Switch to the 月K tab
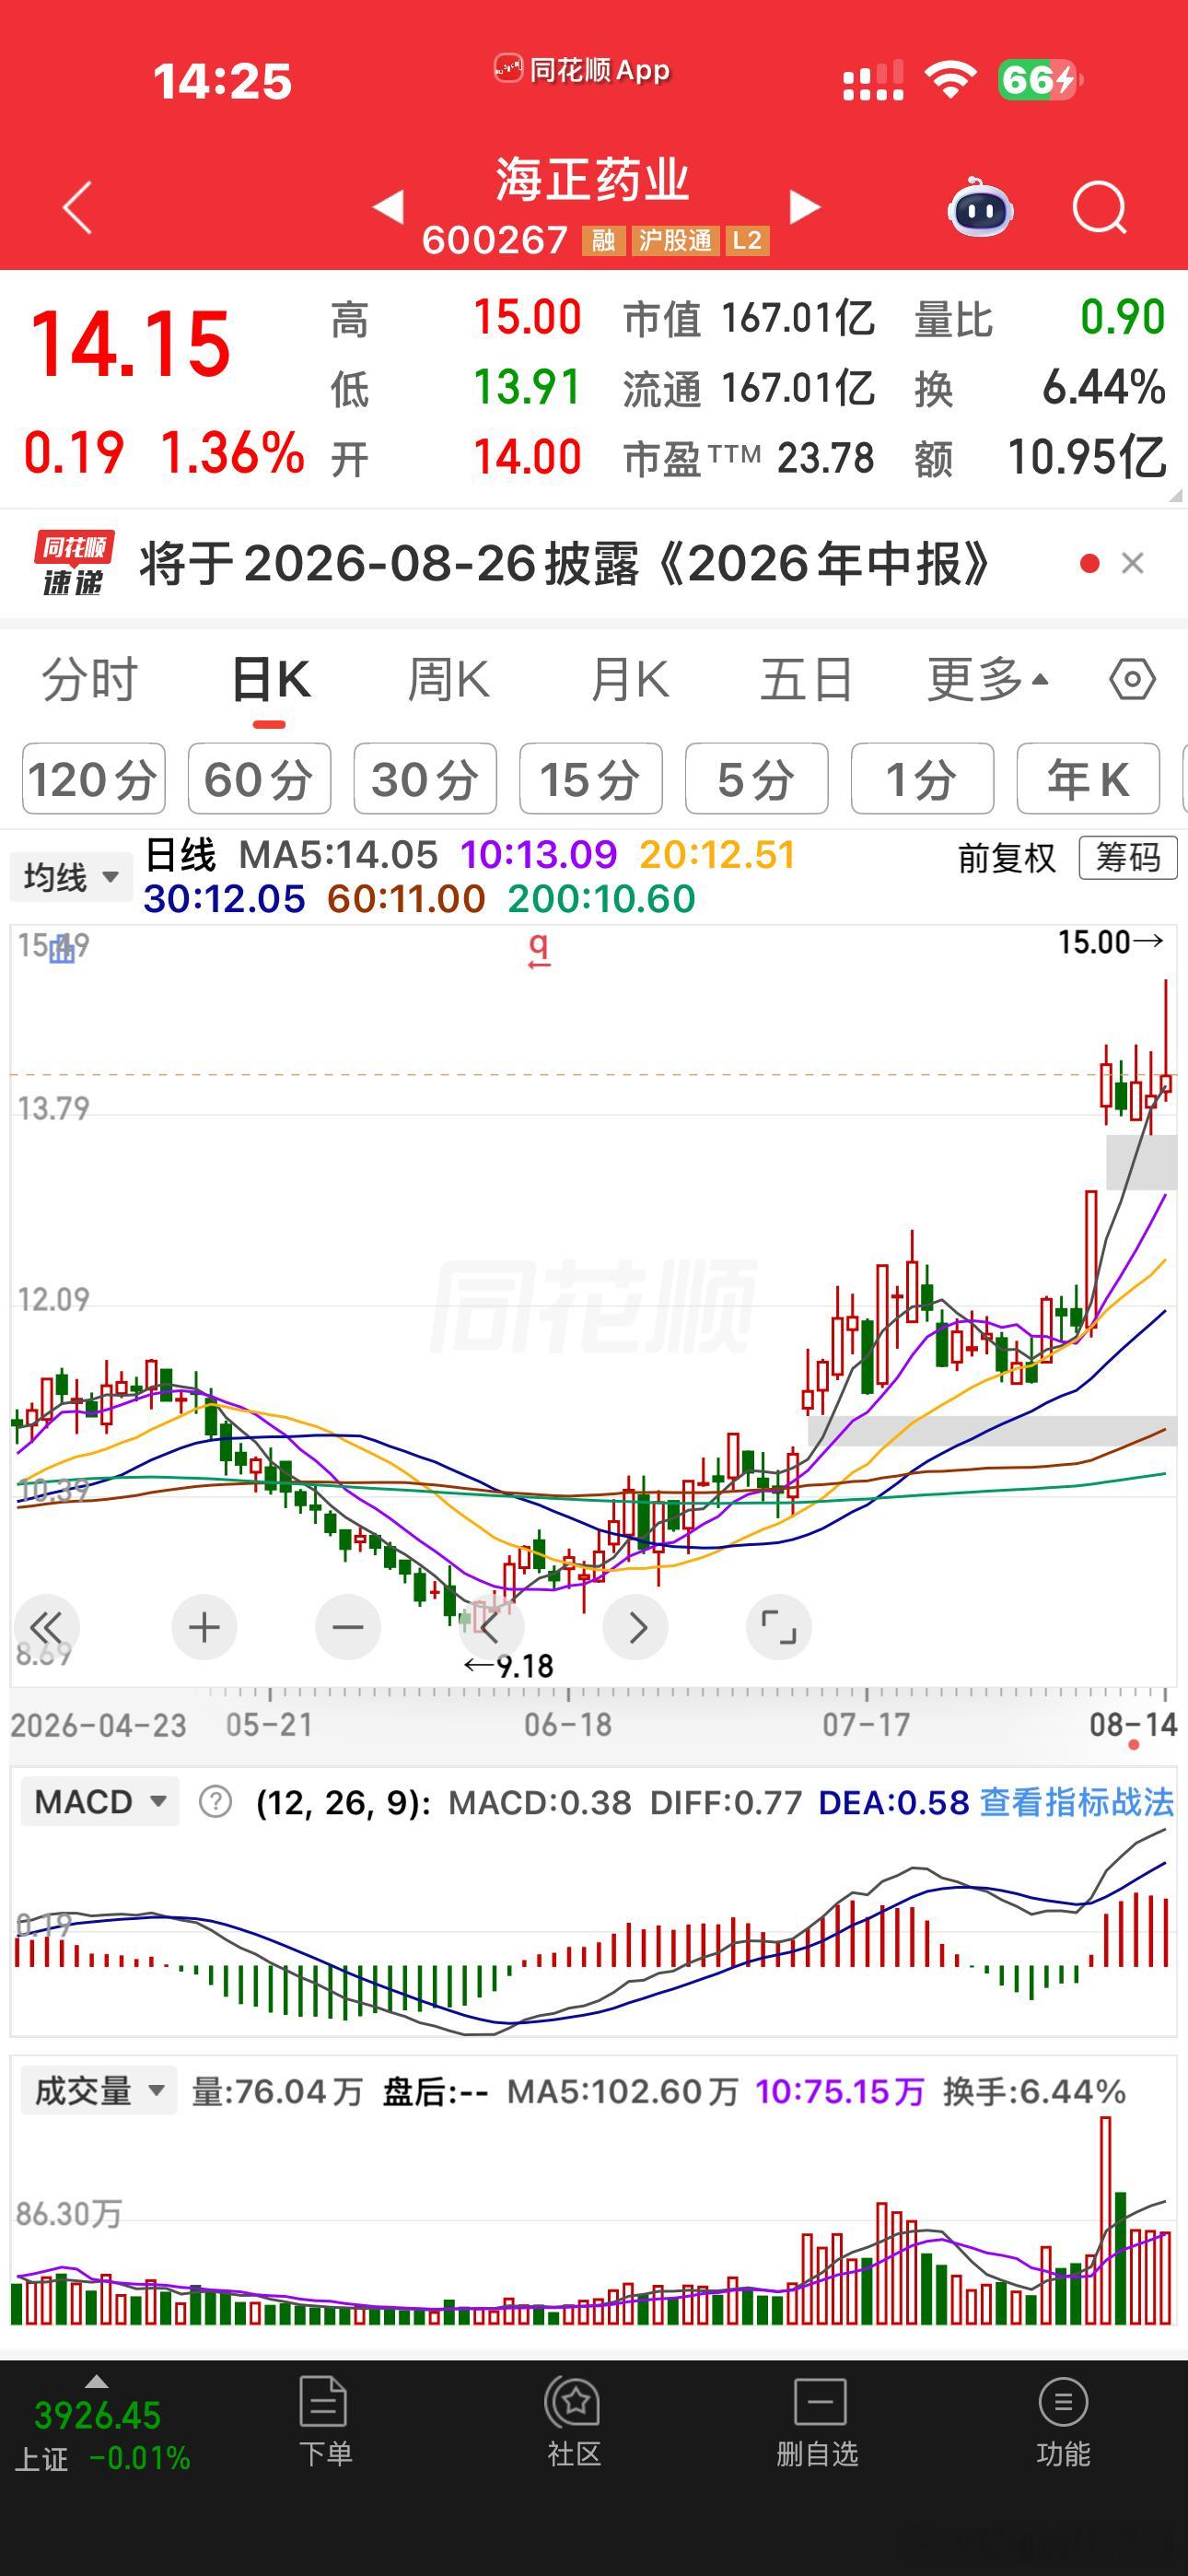This screenshot has height=2576, width=1188. (629, 680)
